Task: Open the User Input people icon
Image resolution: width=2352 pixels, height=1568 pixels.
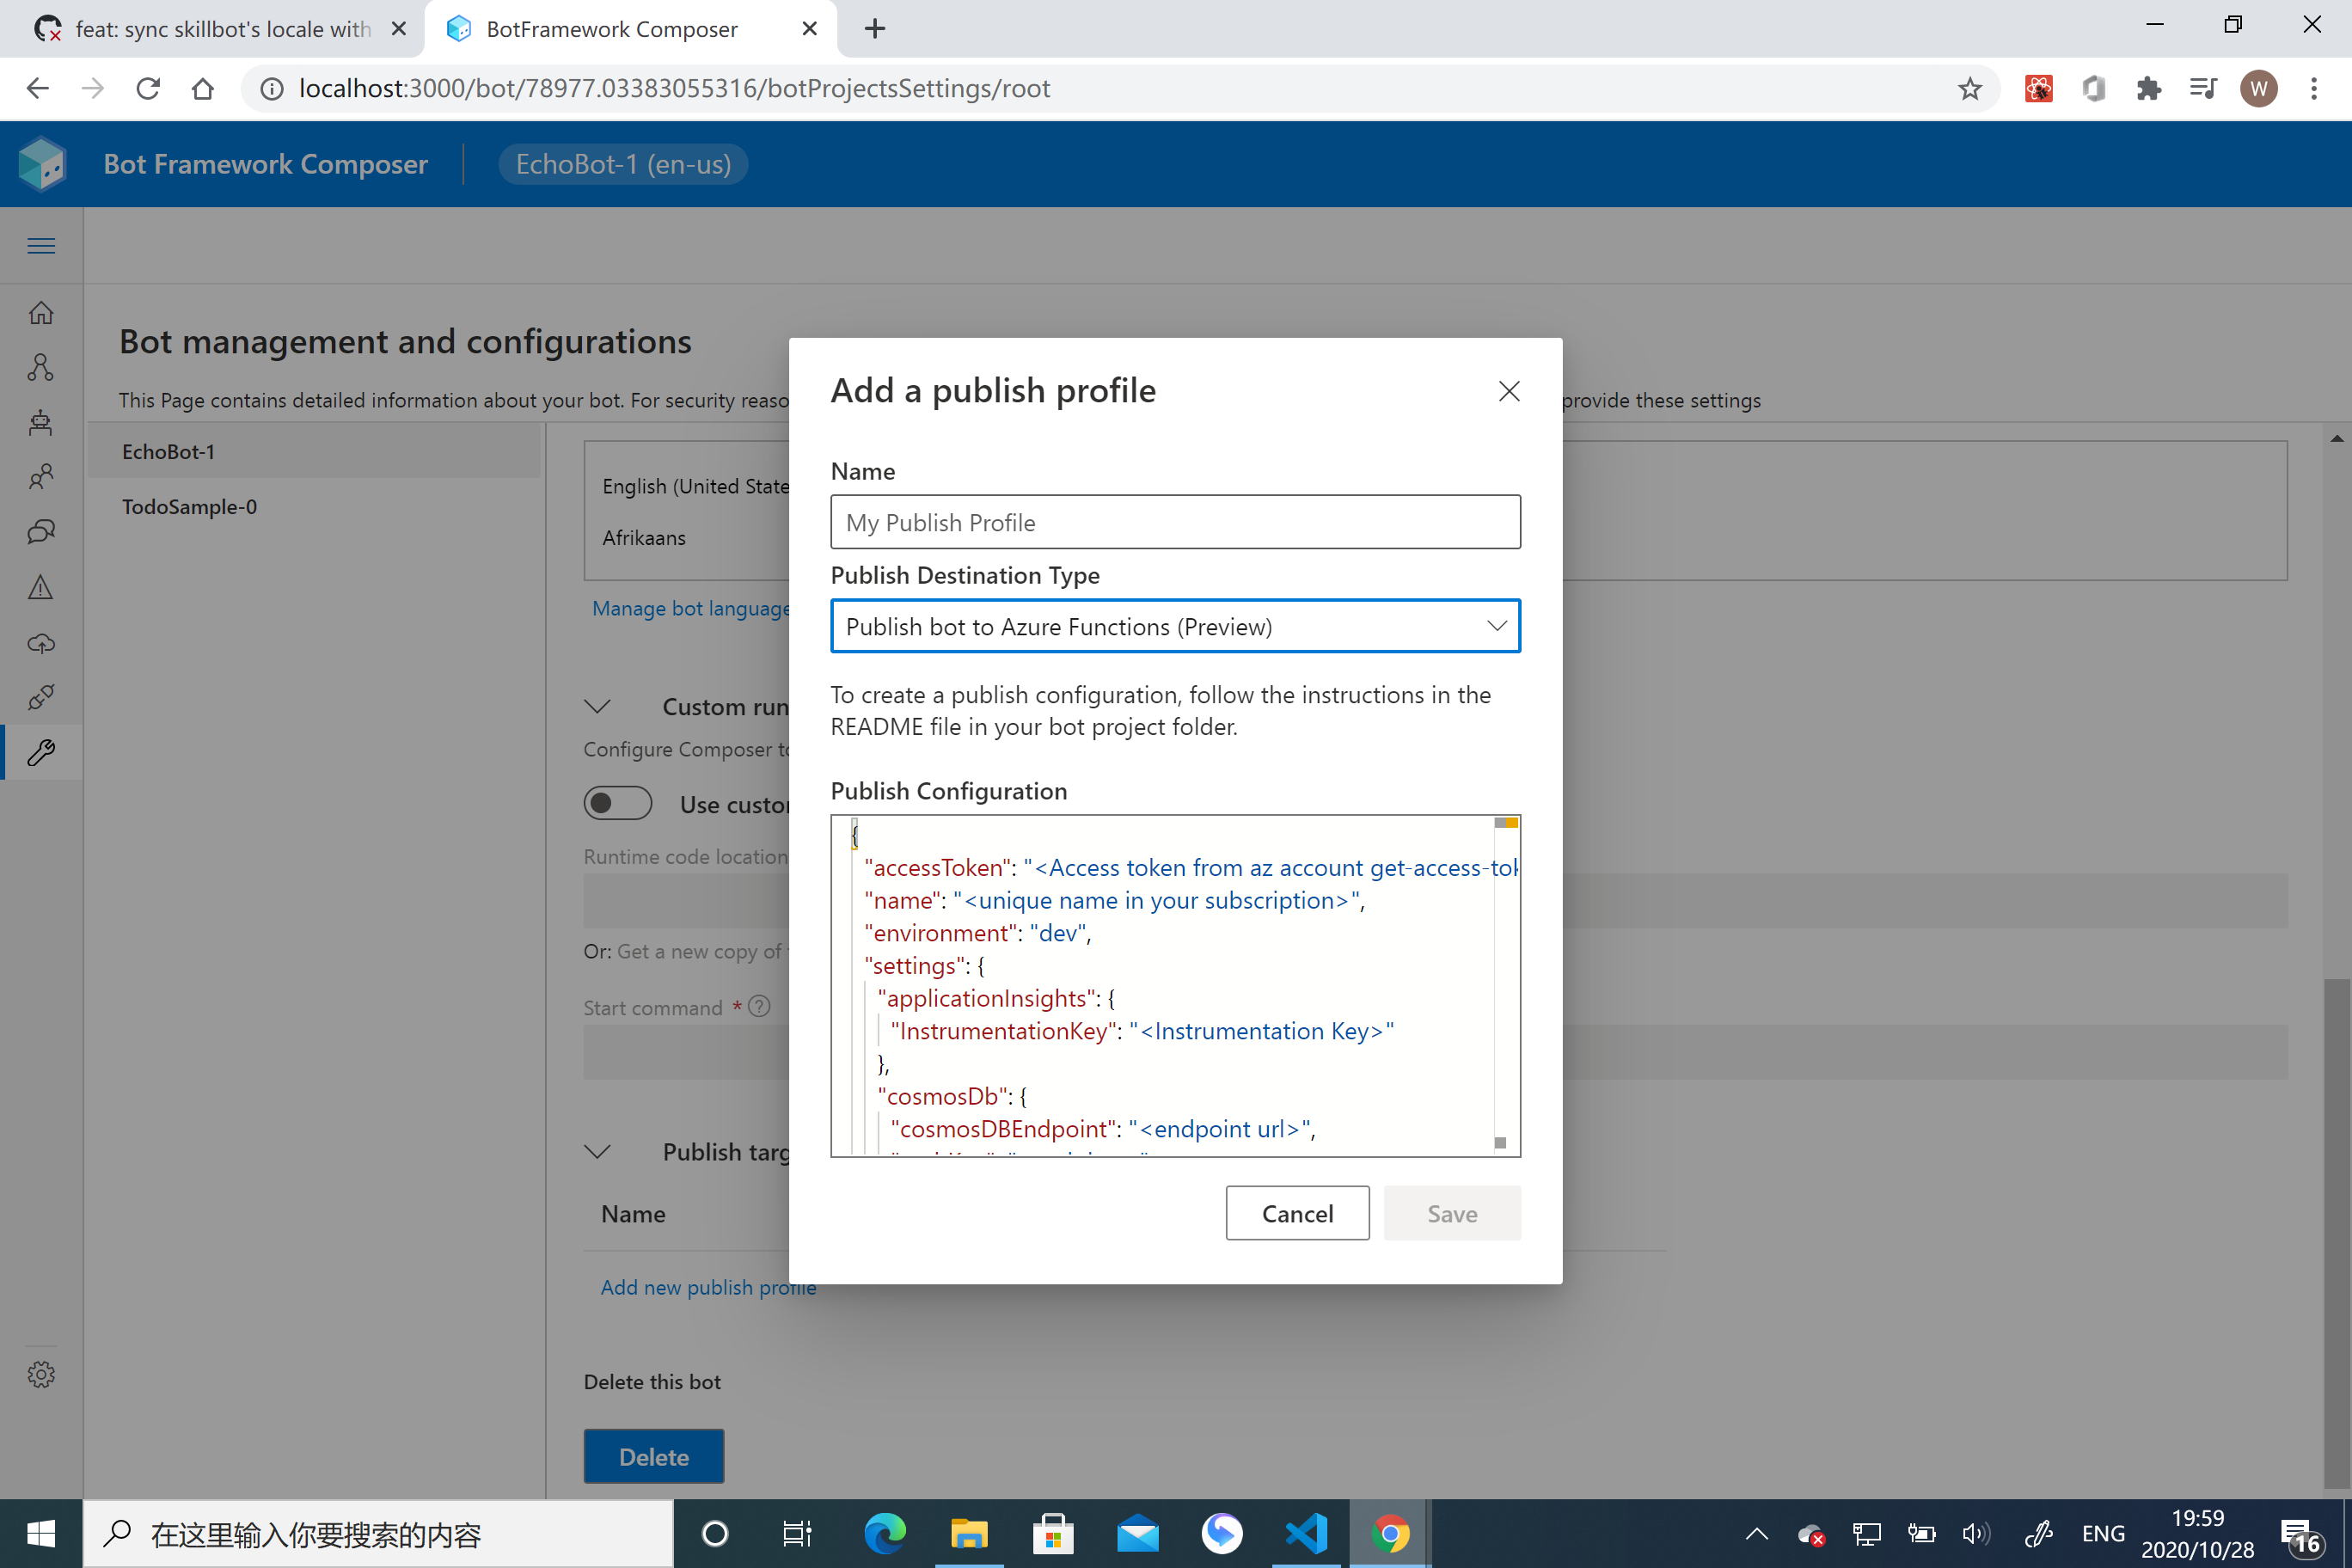Action: click(x=41, y=477)
